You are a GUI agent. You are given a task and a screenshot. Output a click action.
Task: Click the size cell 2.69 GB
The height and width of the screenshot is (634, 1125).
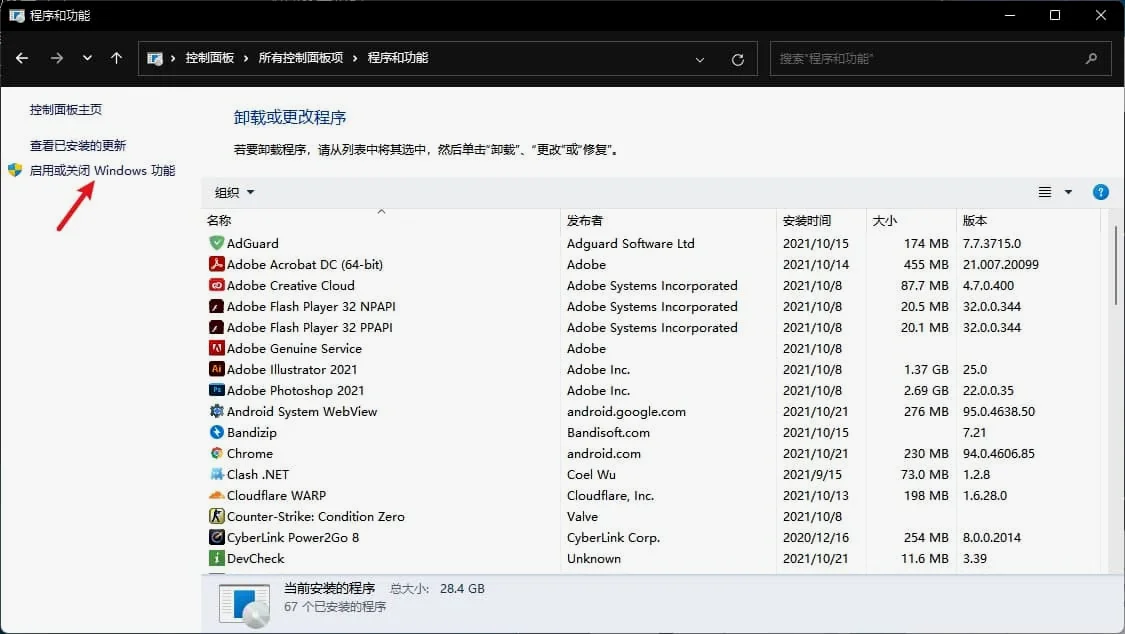(926, 391)
